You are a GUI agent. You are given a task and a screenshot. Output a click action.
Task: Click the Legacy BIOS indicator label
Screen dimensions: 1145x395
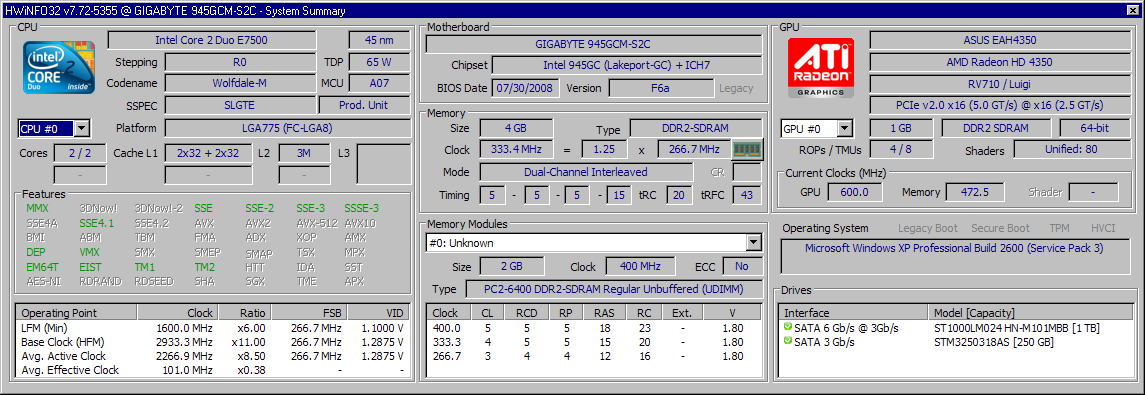(736, 88)
